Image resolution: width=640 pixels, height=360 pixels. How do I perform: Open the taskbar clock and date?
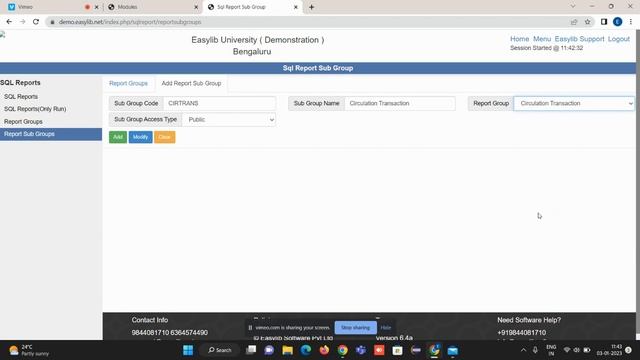(x=609, y=350)
